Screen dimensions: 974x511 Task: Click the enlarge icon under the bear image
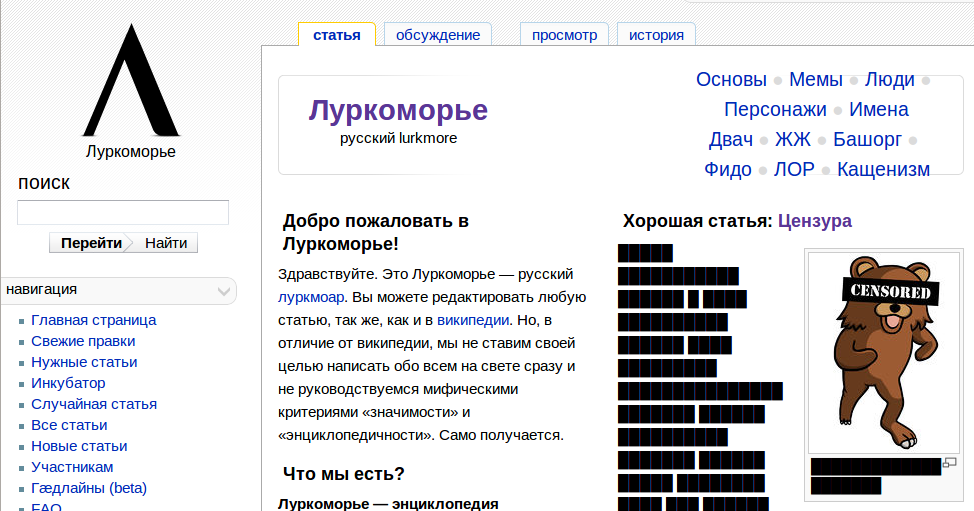coord(949,464)
